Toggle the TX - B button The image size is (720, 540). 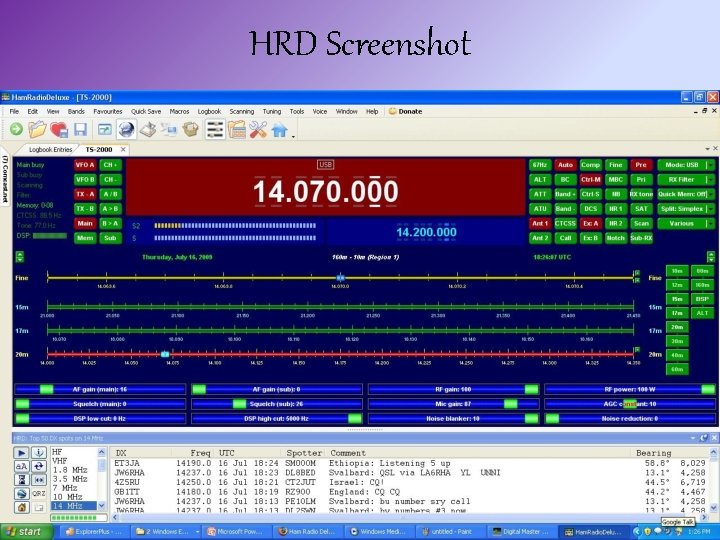[x=85, y=209]
